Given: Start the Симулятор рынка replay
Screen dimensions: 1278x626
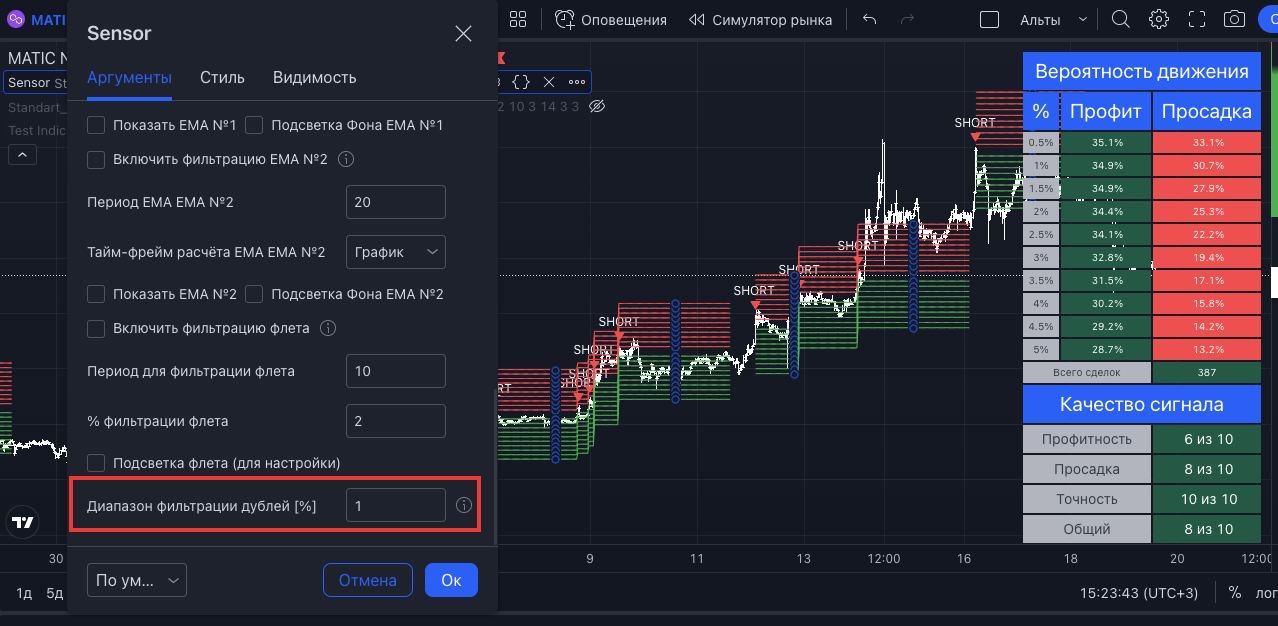Looking at the screenshot, I should coord(760,19).
